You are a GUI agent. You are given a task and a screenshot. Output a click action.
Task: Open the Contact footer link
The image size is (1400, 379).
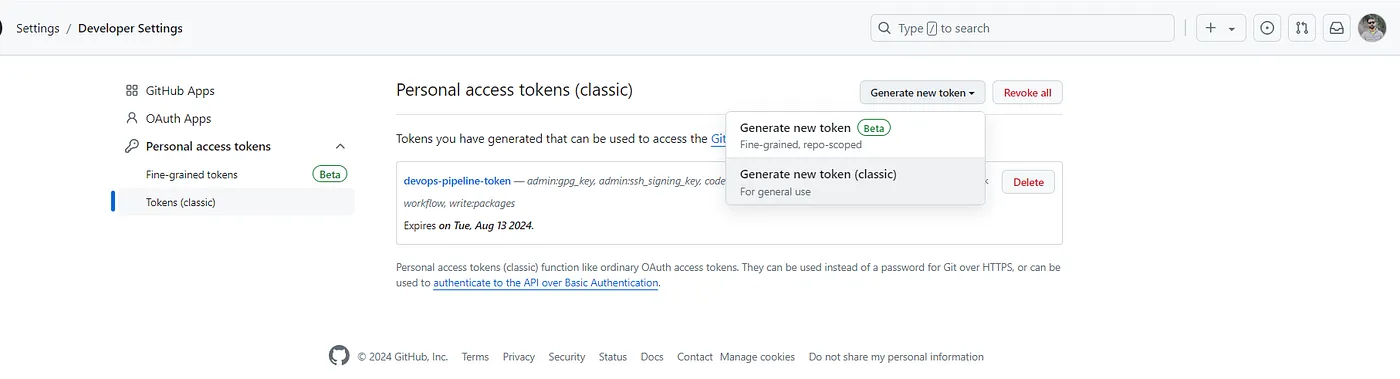click(695, 357)
